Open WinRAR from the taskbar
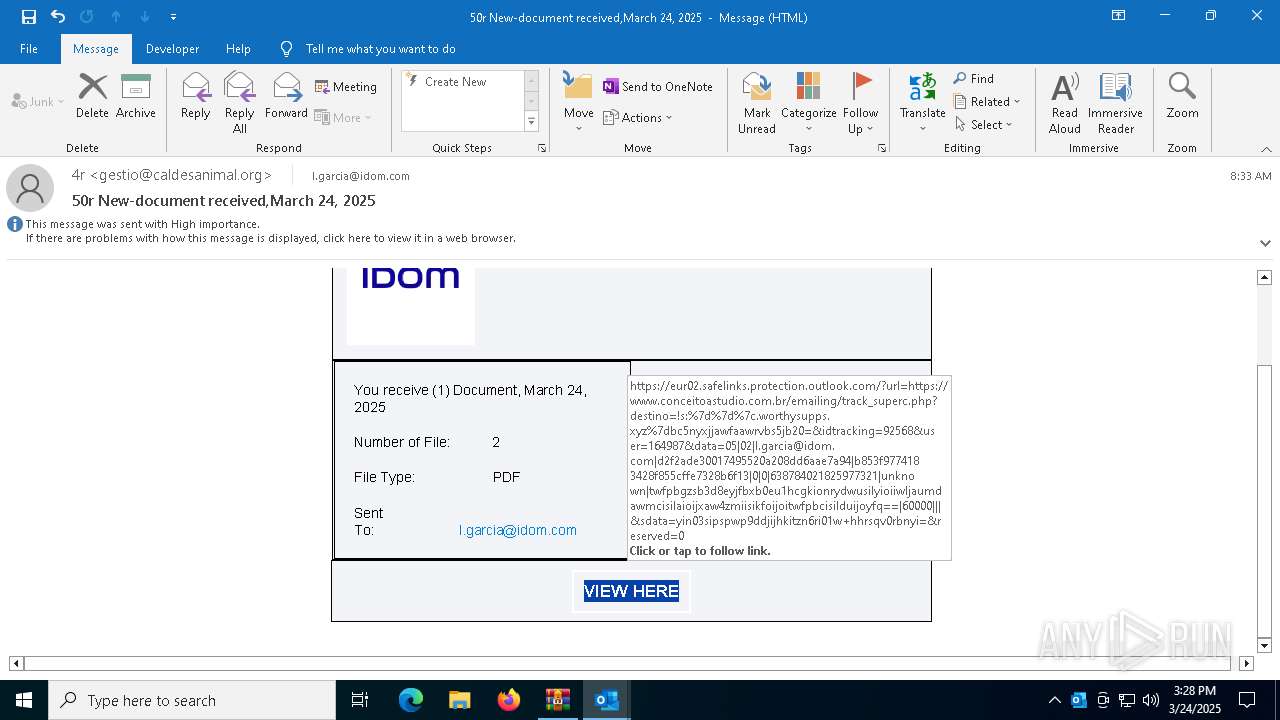The width and height of the screenshot is (1280, 720). point(557,700)
